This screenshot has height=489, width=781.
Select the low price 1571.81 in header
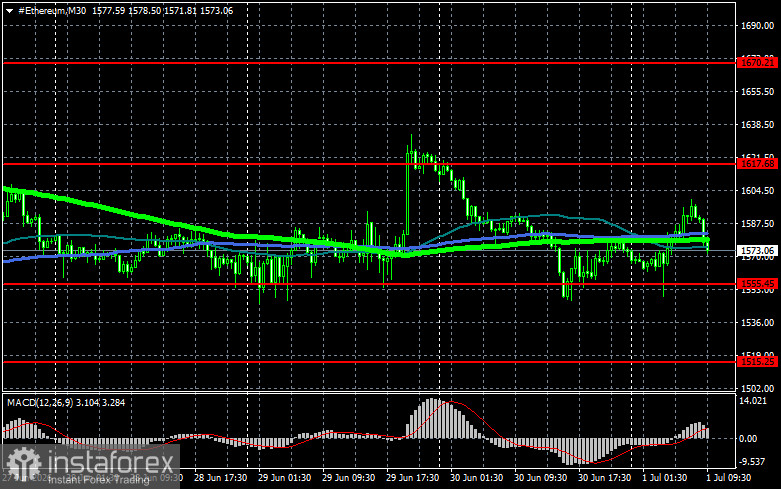click(x=180, y=10)
